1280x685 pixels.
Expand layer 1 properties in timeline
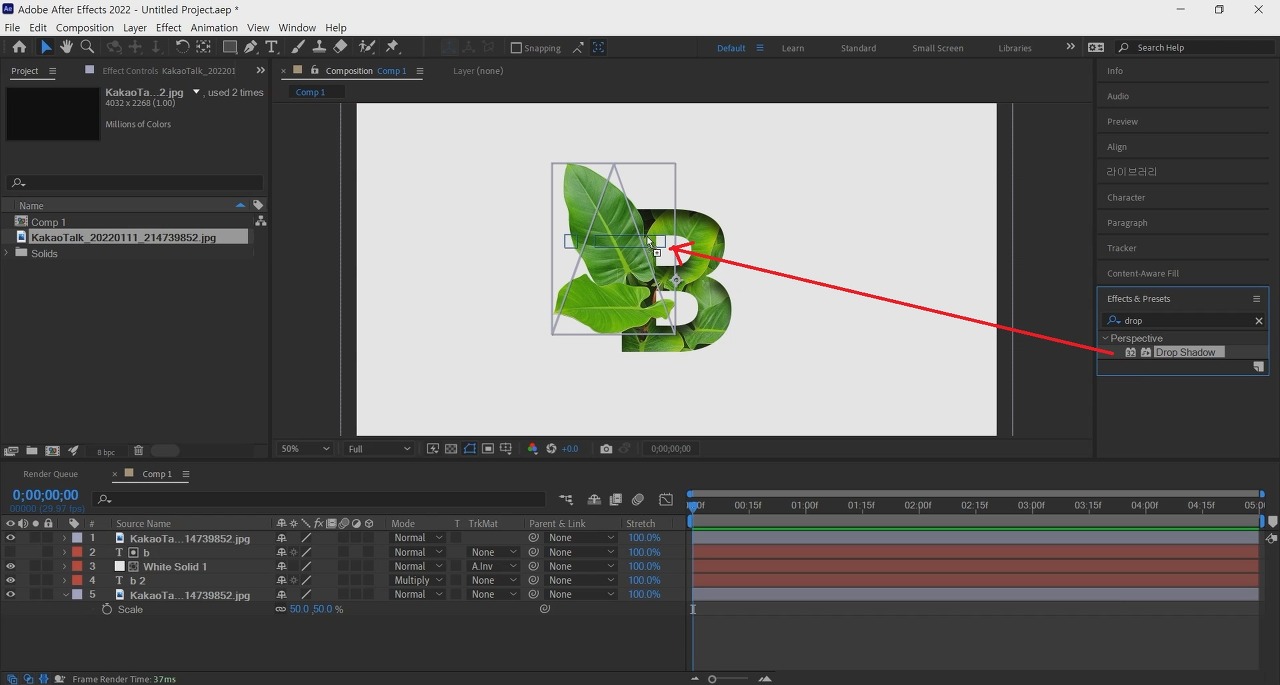click(65, 538)
